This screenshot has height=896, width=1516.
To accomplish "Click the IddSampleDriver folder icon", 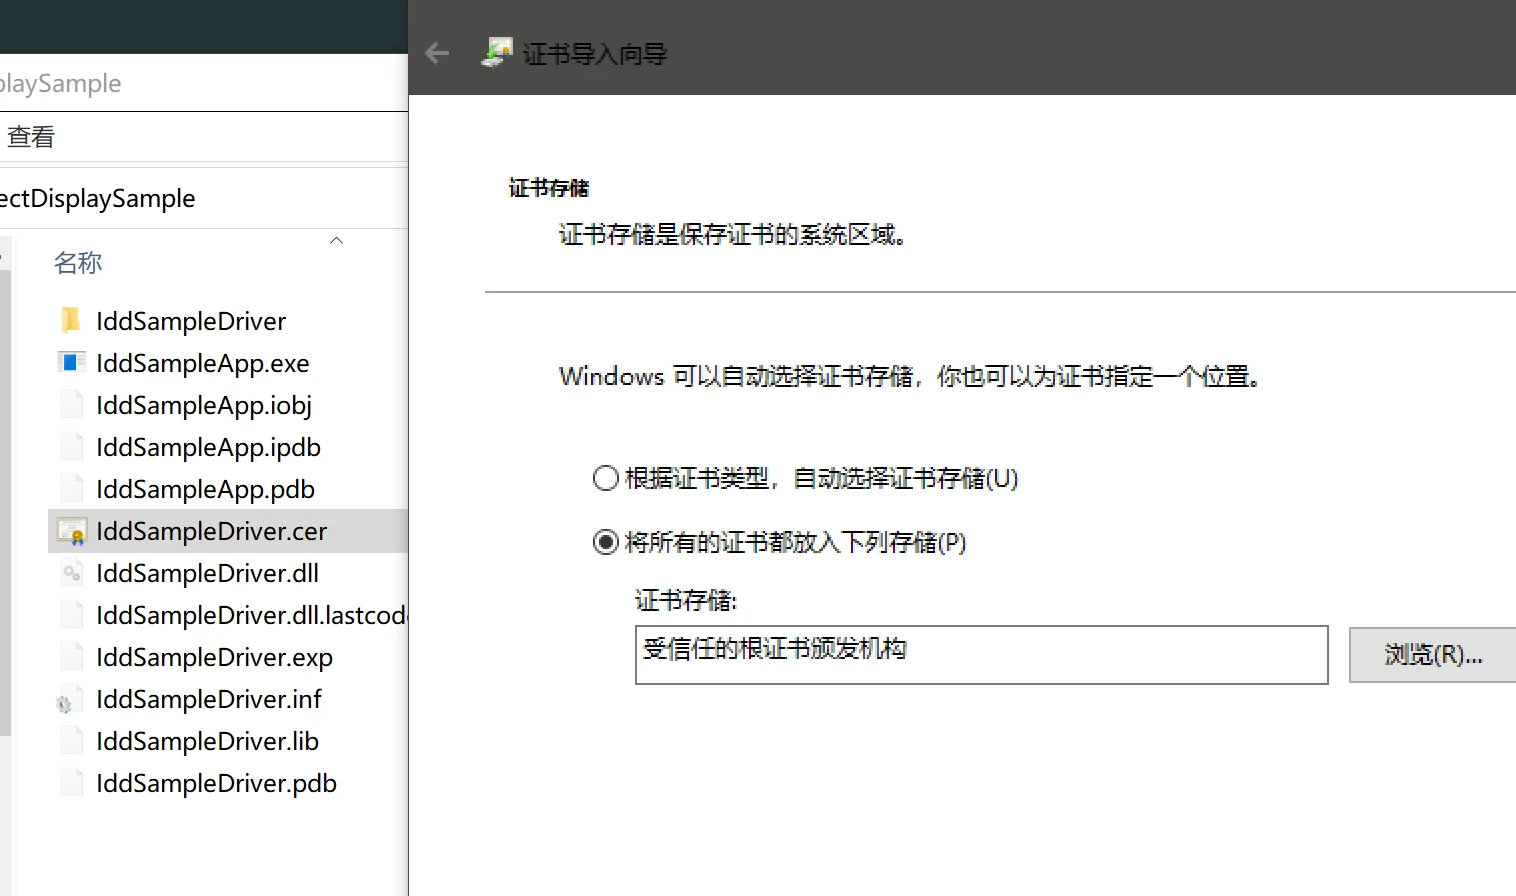I will point(71,321).
